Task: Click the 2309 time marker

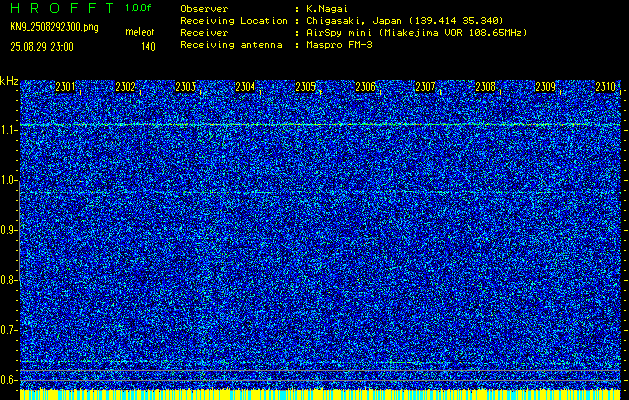Action: pyautogui.click(x=546, y=87)
